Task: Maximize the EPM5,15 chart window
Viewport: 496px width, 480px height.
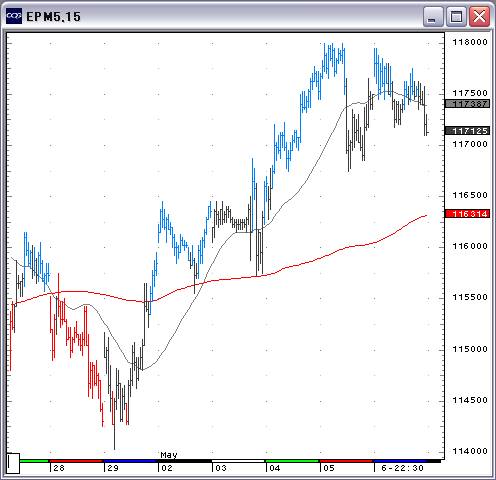Action: [x=456, y=16]
